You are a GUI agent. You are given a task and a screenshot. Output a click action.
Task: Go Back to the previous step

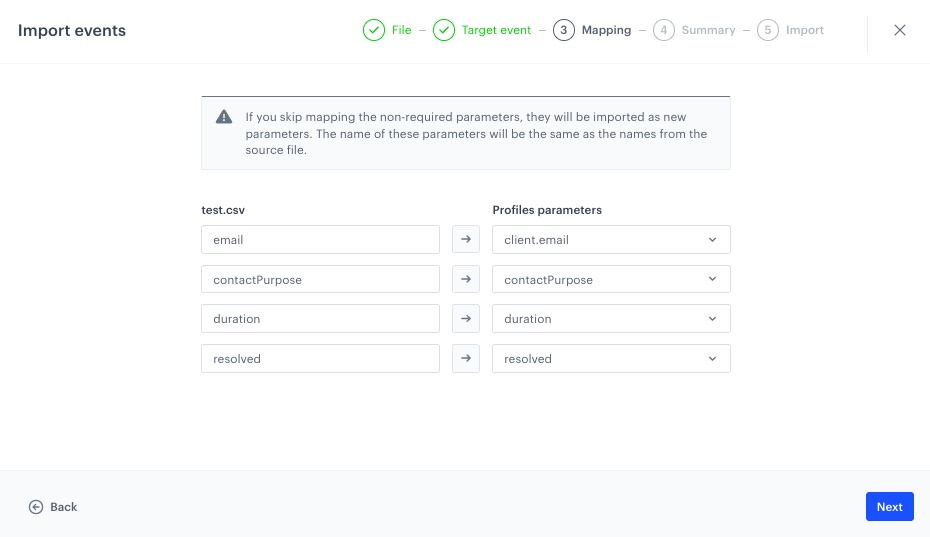click(54, 507)
